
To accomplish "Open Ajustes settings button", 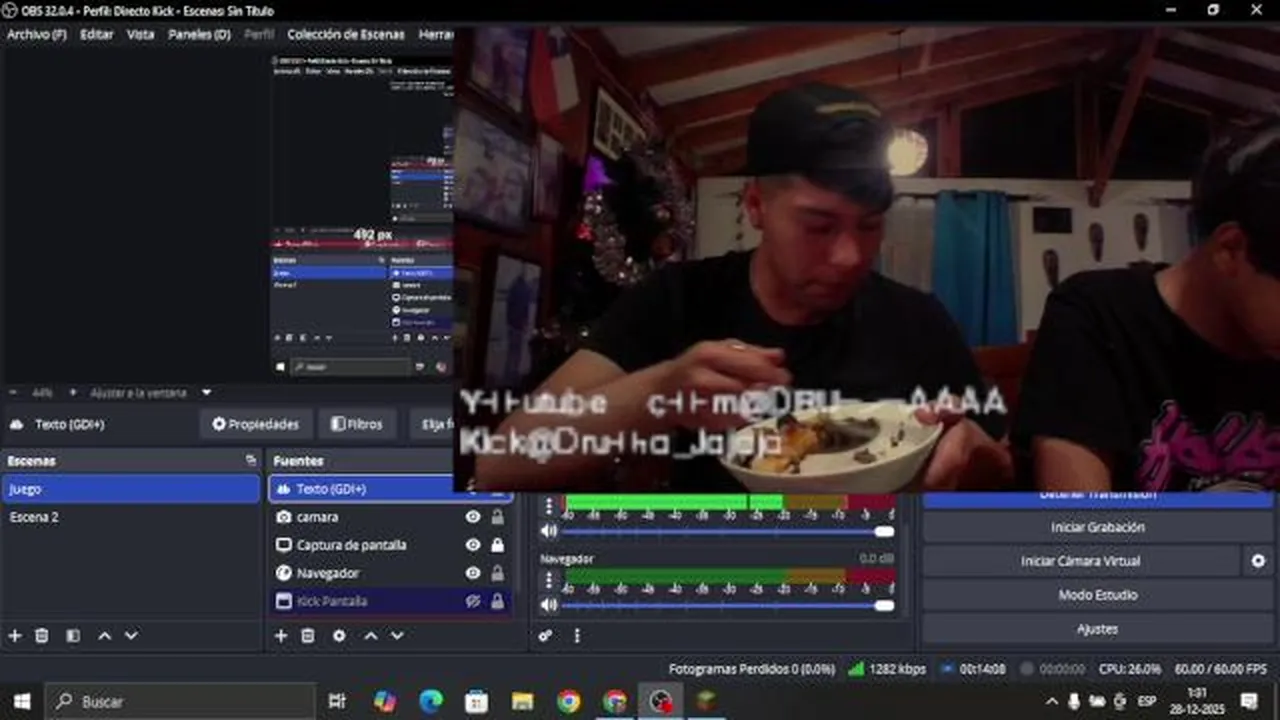I will point(1097,629).
